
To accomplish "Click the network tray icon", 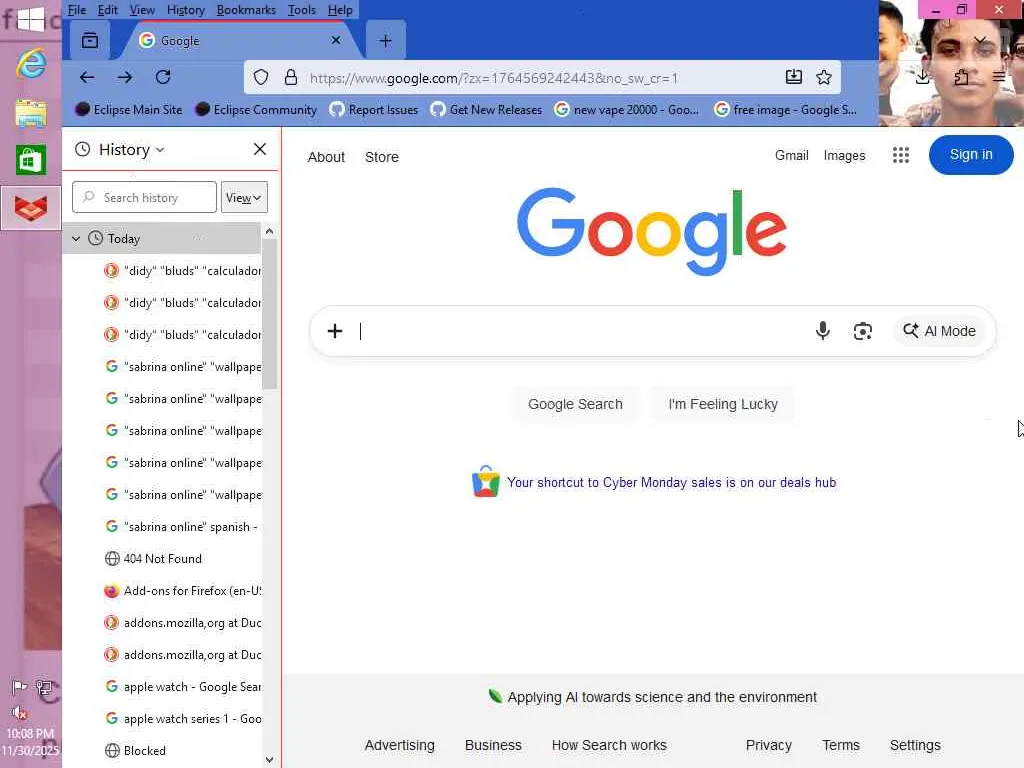I will click(x=44, y=687).
